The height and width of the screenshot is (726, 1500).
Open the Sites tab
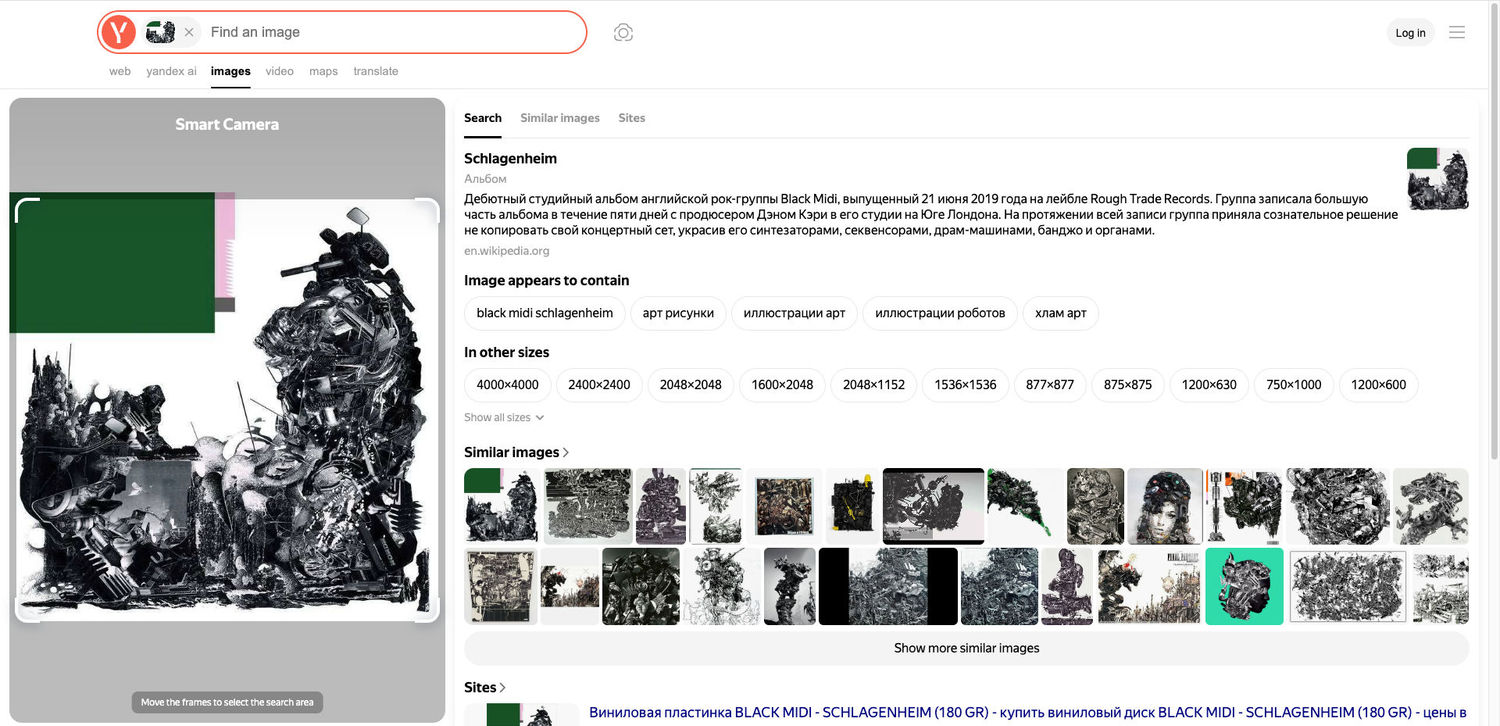(x=632, y=118)
